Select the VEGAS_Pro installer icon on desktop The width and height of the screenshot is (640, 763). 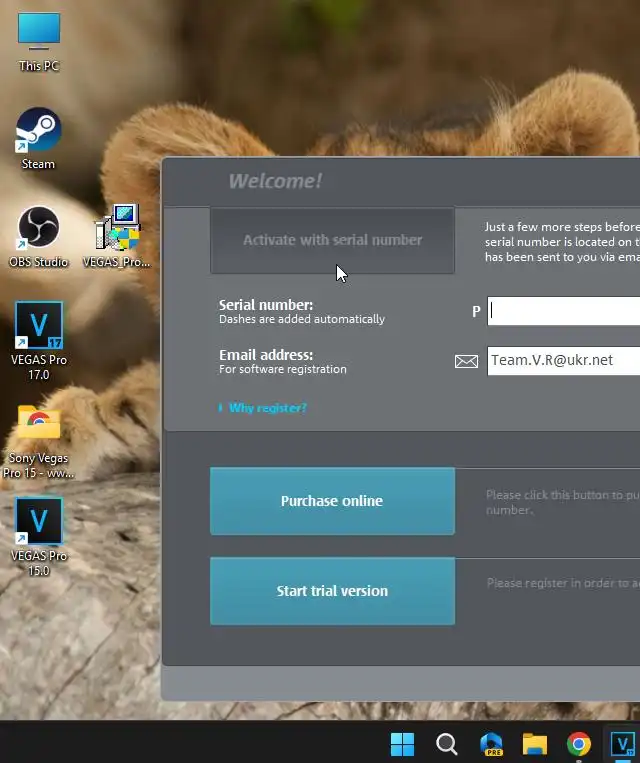pyautogui.click(x=117, y=237)
